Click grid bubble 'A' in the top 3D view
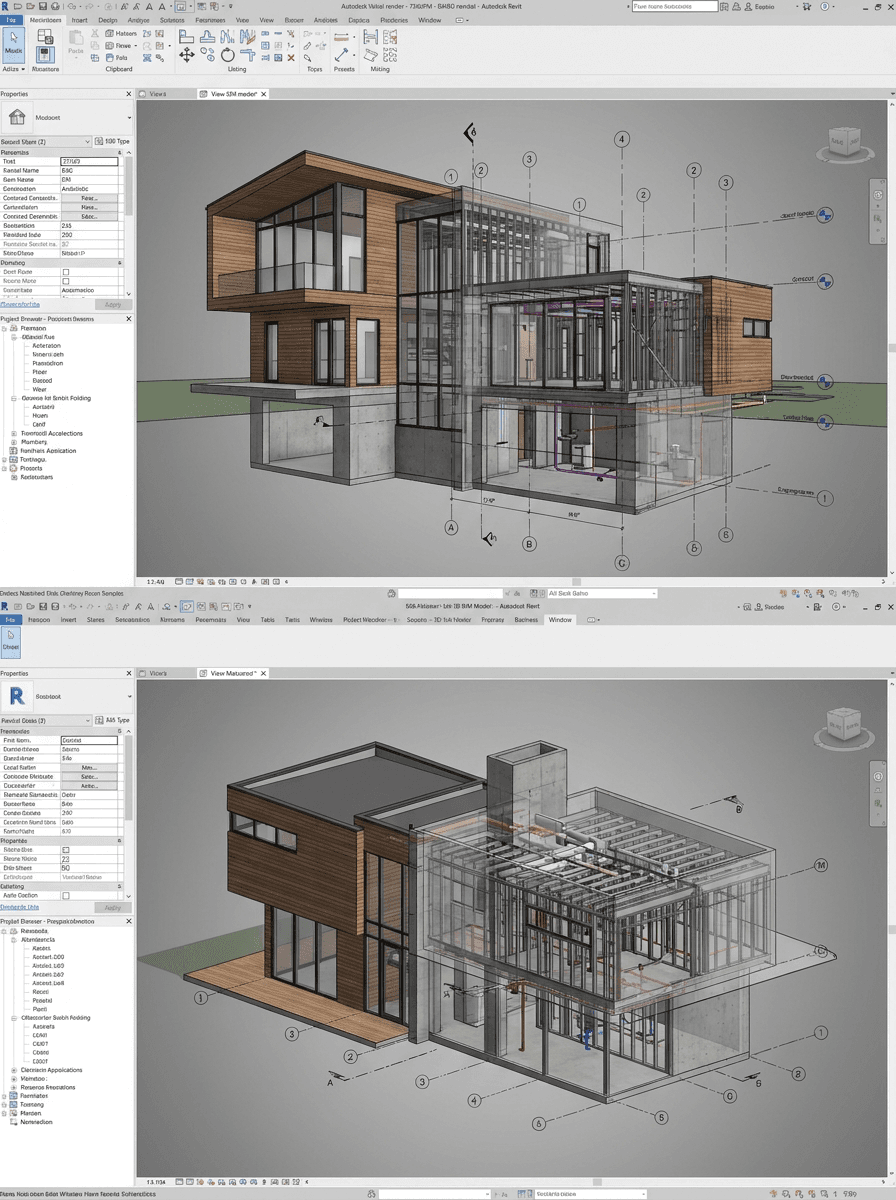 click(451, 527)
